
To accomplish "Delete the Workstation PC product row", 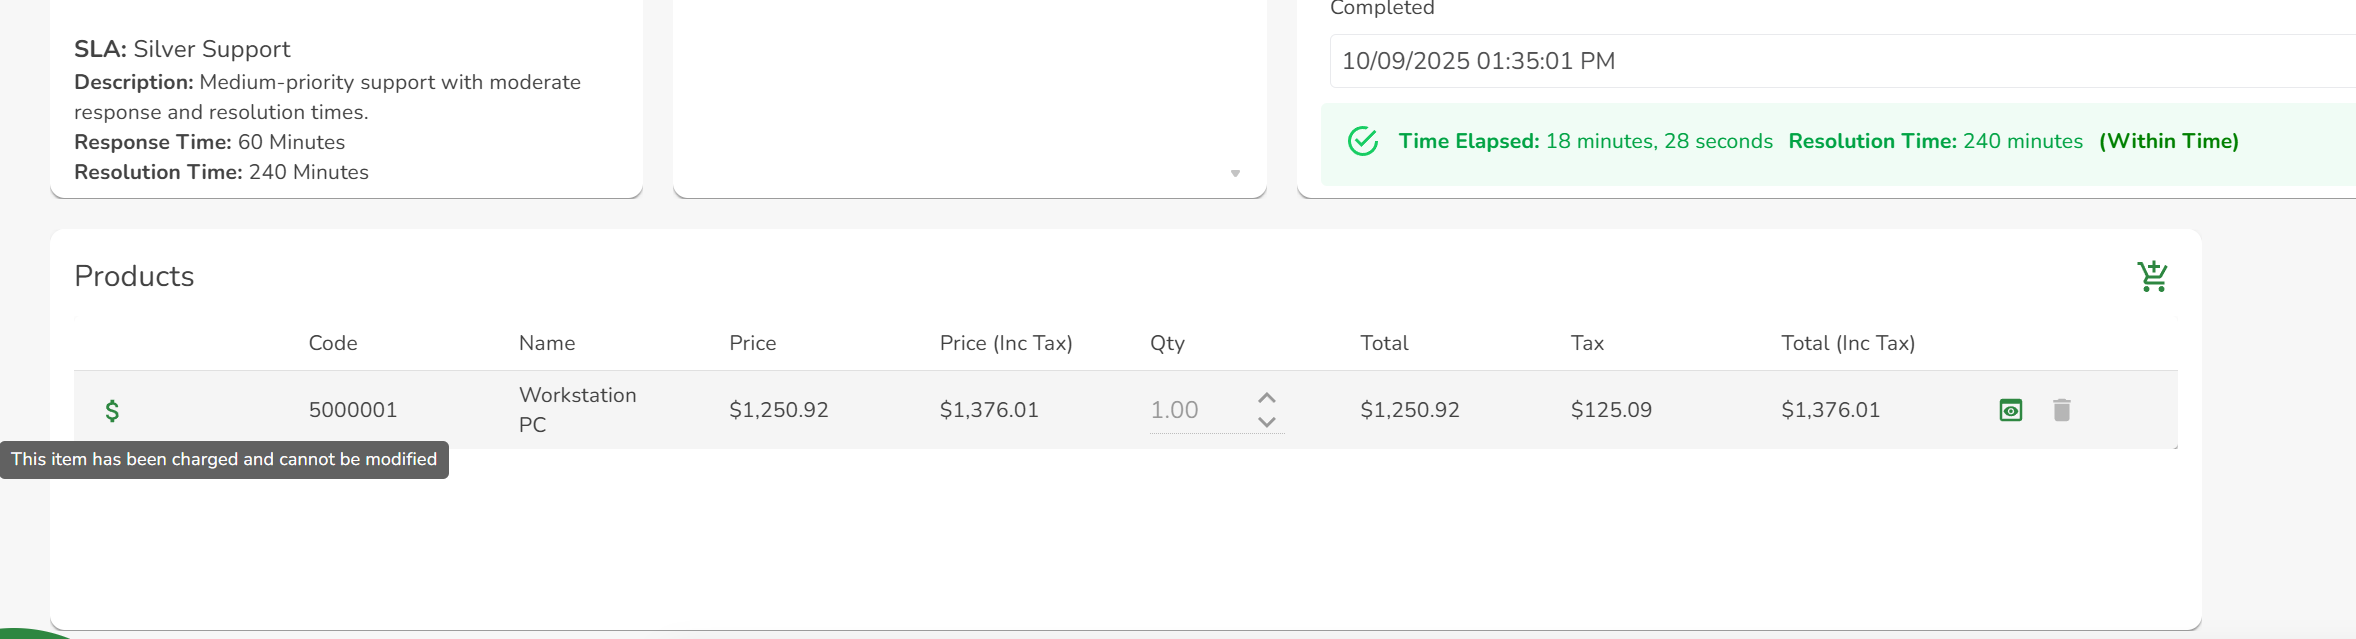I will 2061,410.
